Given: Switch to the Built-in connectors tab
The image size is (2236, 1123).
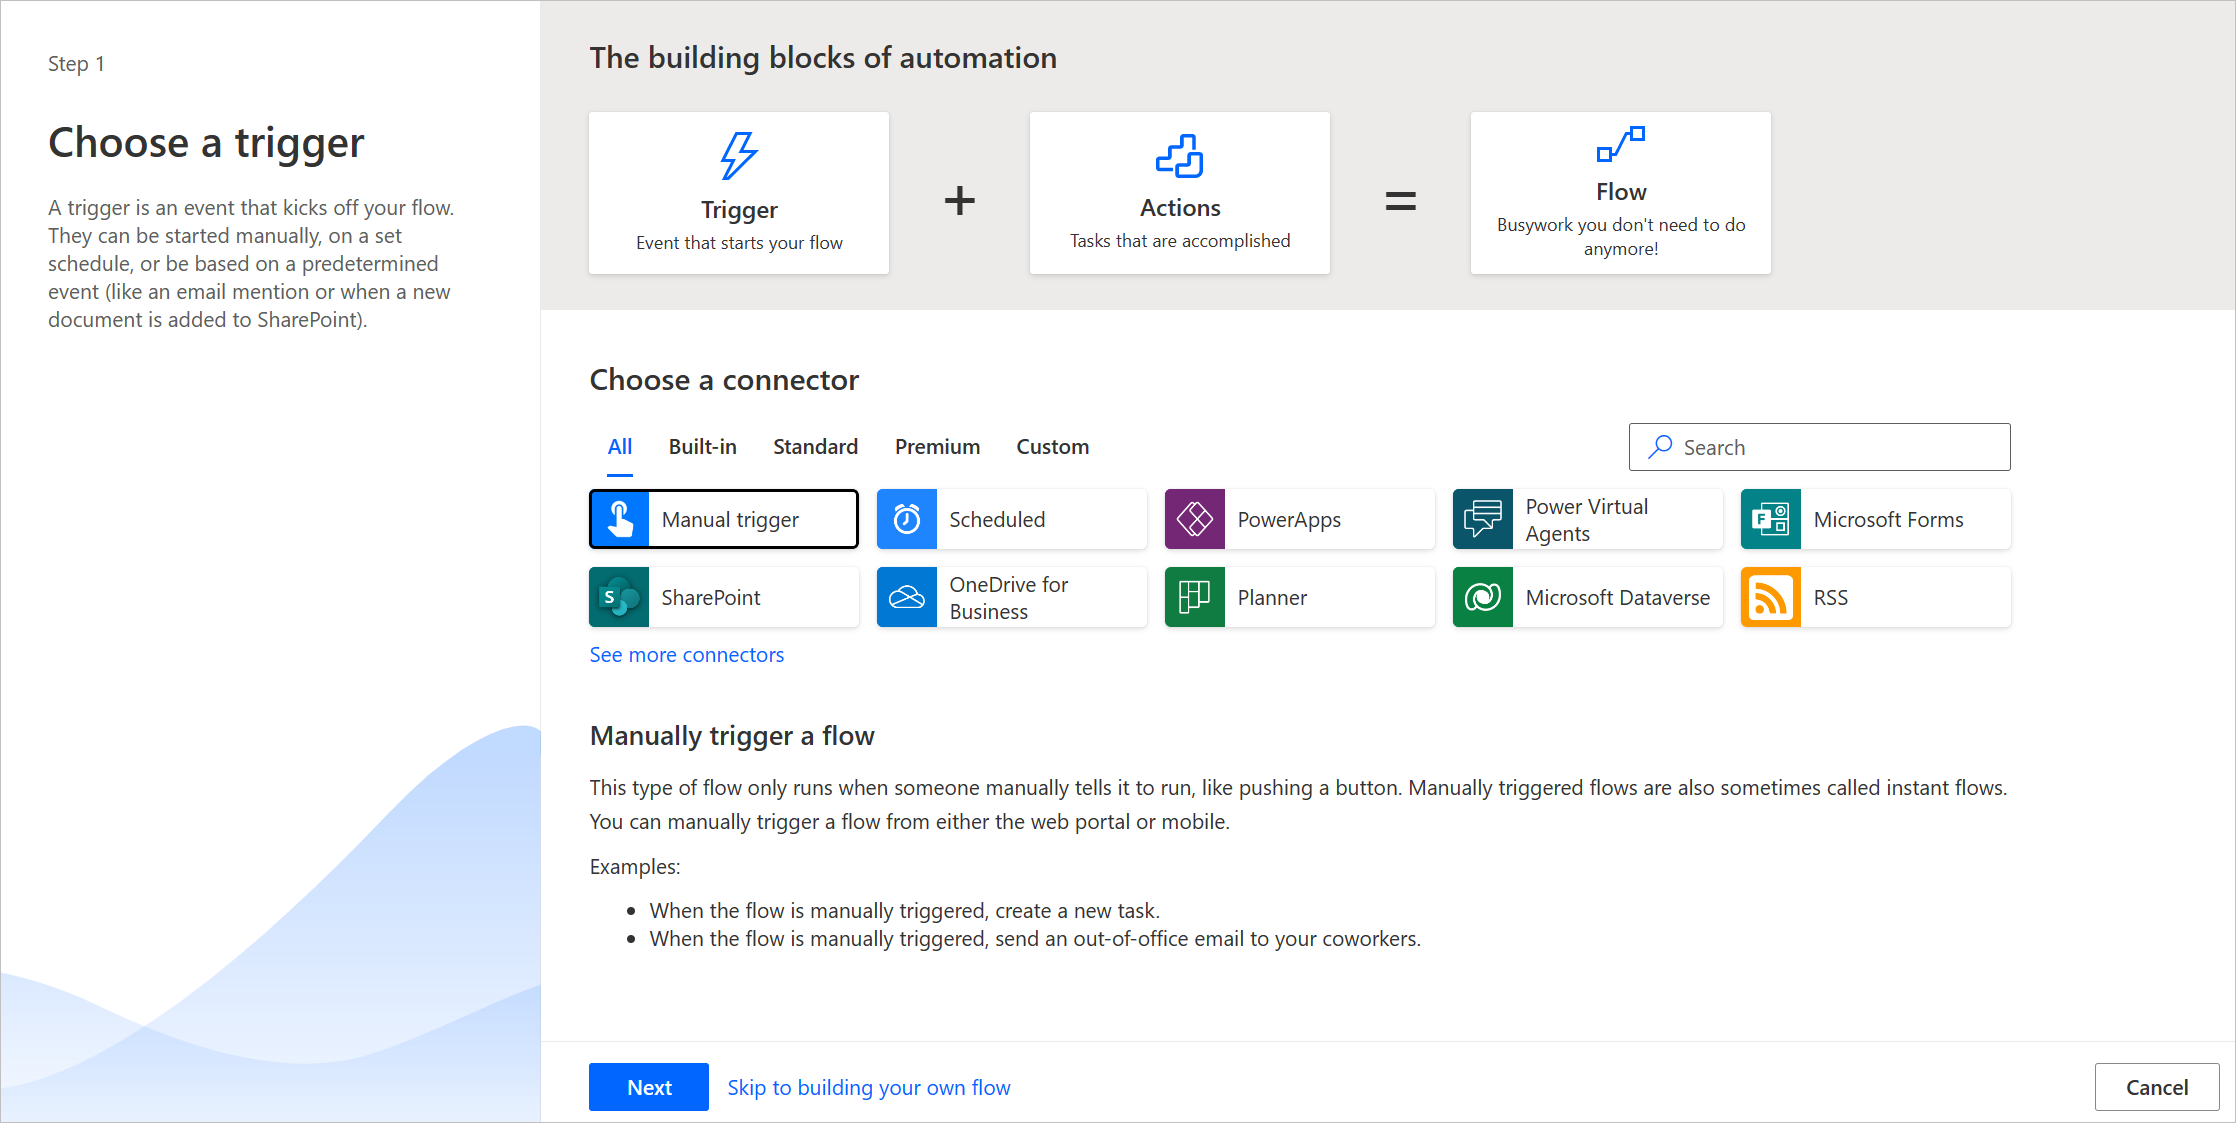Looking at the screenshot, I should pos(703,445).
